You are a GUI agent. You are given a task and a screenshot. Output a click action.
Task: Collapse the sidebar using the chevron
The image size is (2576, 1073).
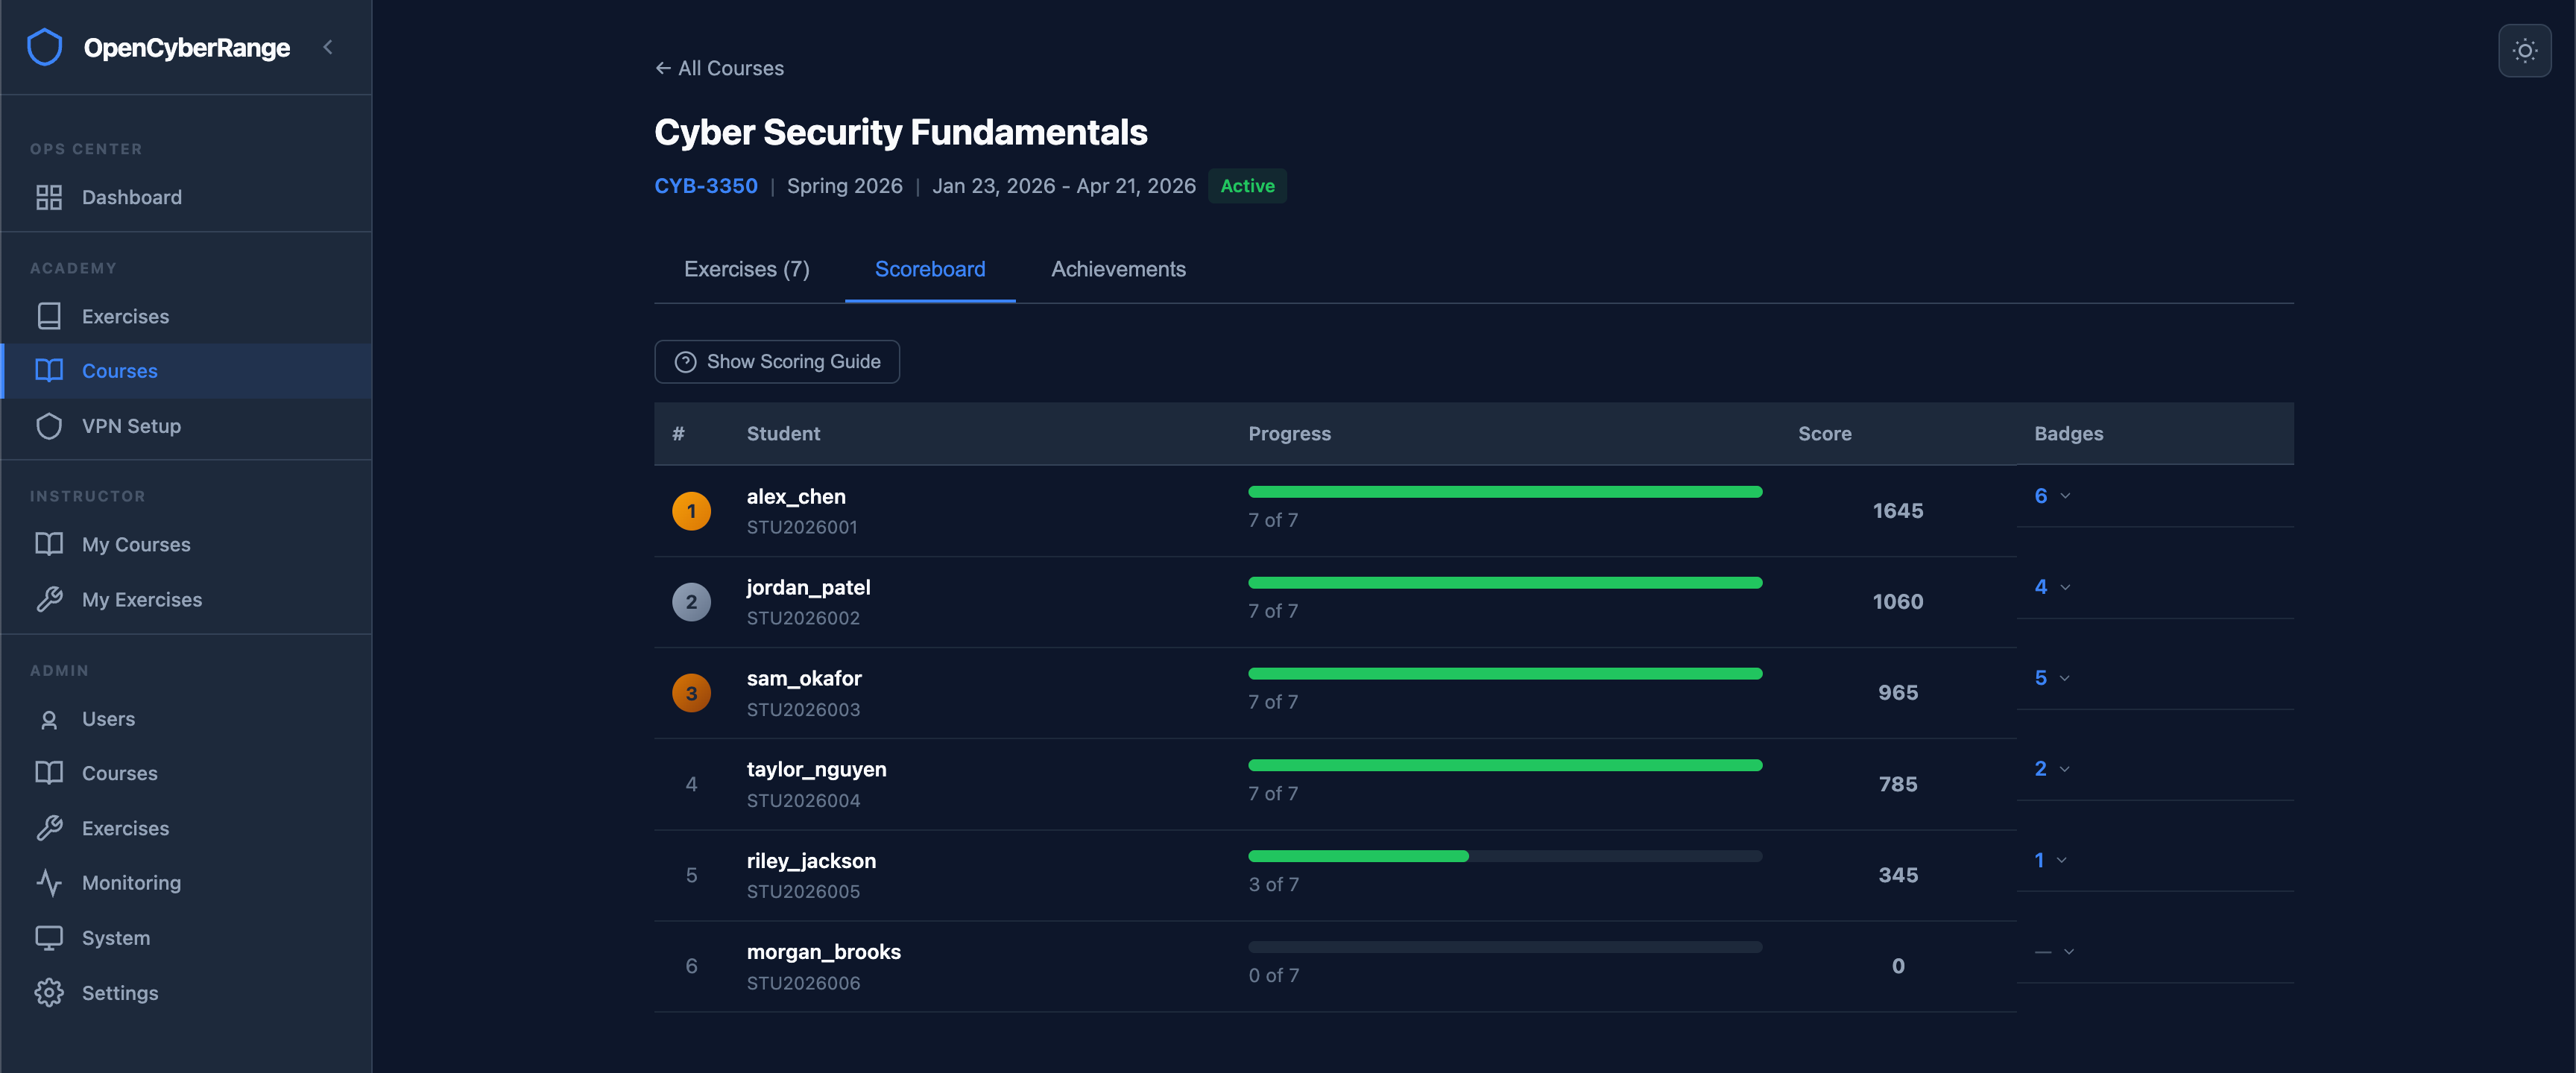pyautogui.click(x=327, y=47)
